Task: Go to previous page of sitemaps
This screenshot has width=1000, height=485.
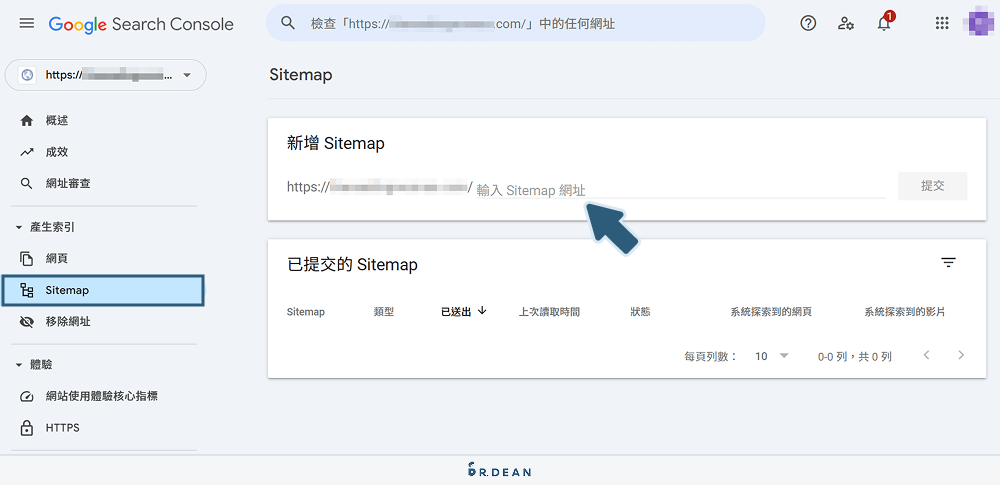Action: tap(927, 355)
